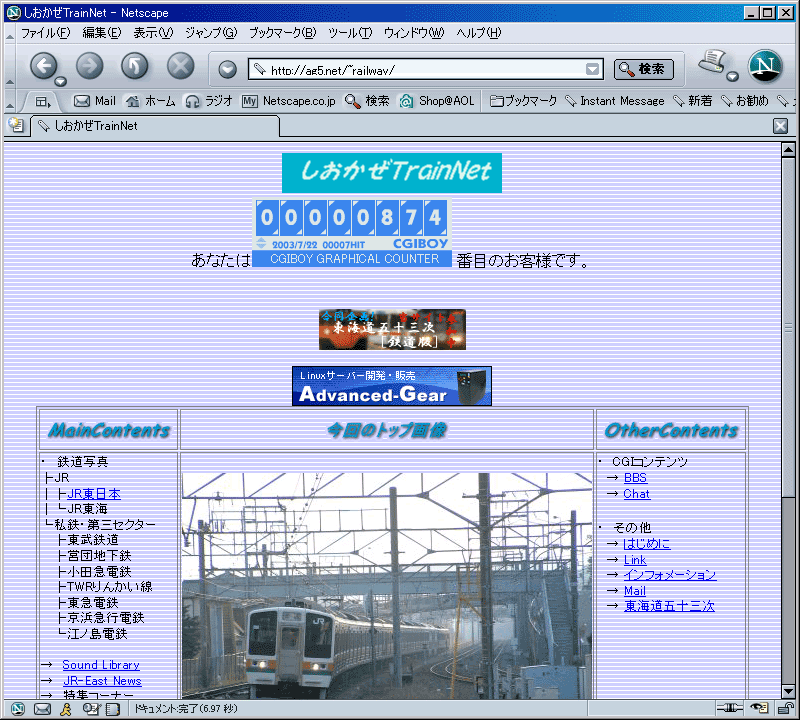Click the top train photo image
This screenshot has height=720, width=800.
point(387,586)
